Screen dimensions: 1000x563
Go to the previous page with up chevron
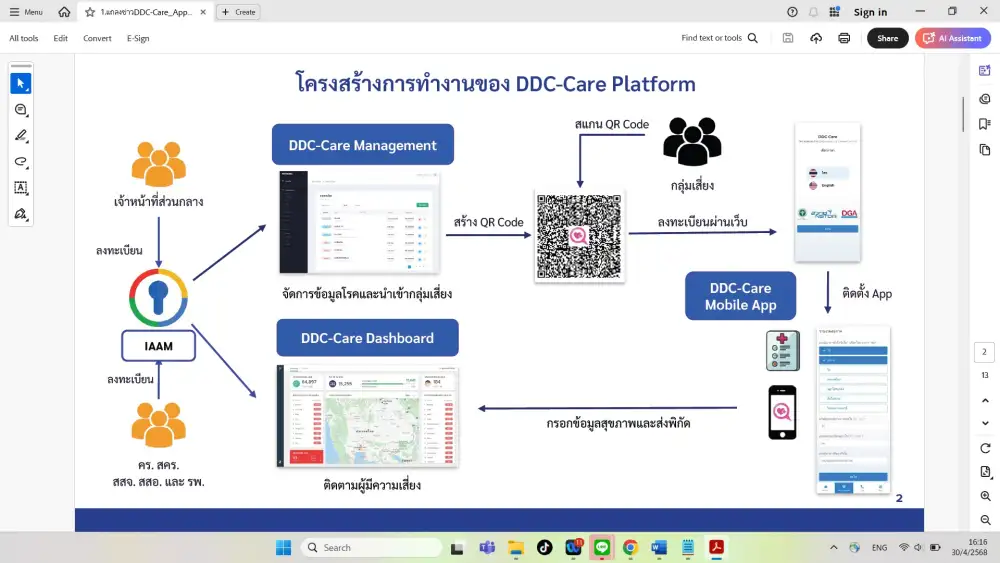point(985,400)
